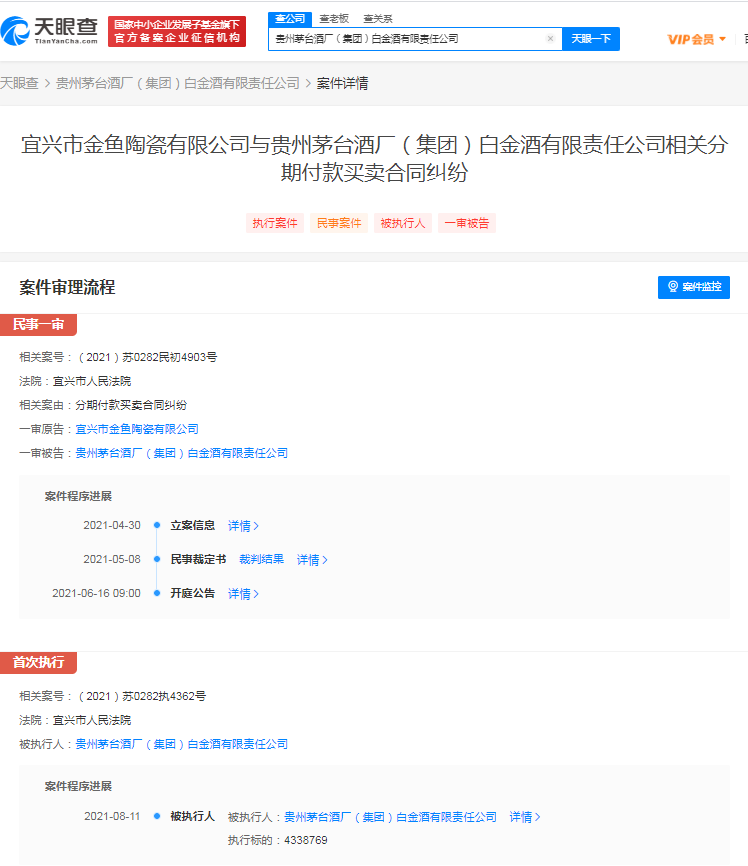Open first-instance defendant 白金酒有限责任公司 link
This screenshot has width=748, height=866.
coord(182,453)
